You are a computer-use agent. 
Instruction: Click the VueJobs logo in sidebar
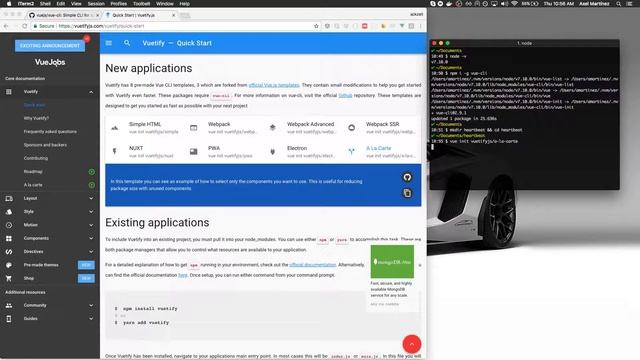[50, 62]
